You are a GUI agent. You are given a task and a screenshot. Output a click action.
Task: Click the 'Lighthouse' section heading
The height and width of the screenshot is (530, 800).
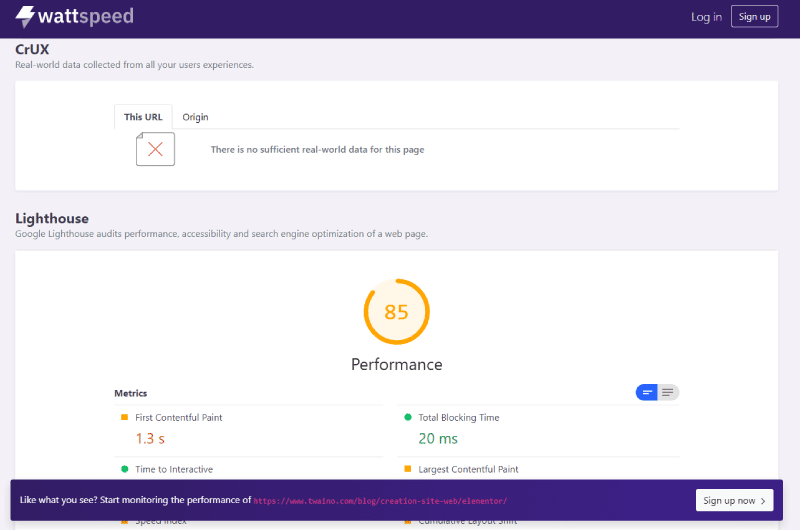(52, 218)
